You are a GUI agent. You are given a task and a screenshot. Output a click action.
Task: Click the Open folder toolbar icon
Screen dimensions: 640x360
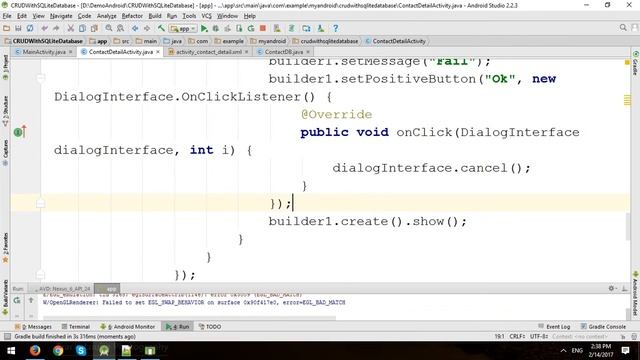pyautogui.click(x=7, y=28)
